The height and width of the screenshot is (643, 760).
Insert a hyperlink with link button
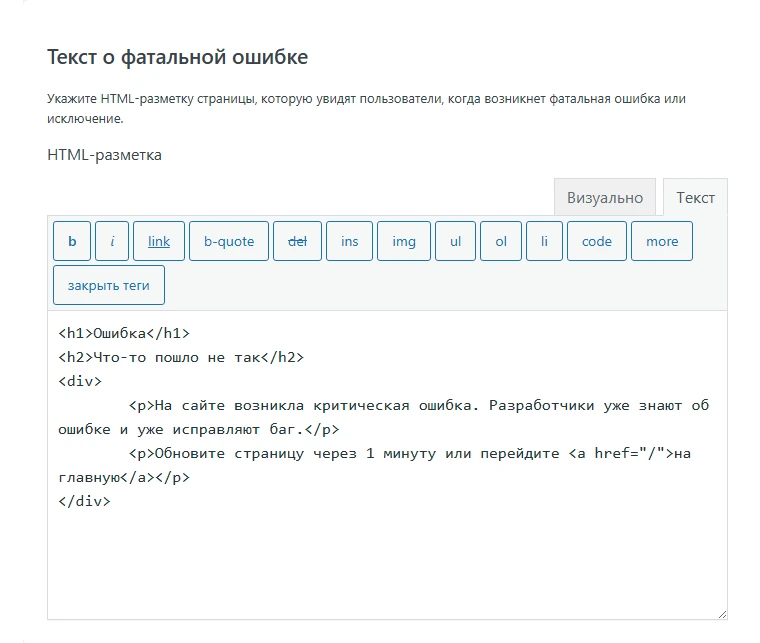coord(159,241)
